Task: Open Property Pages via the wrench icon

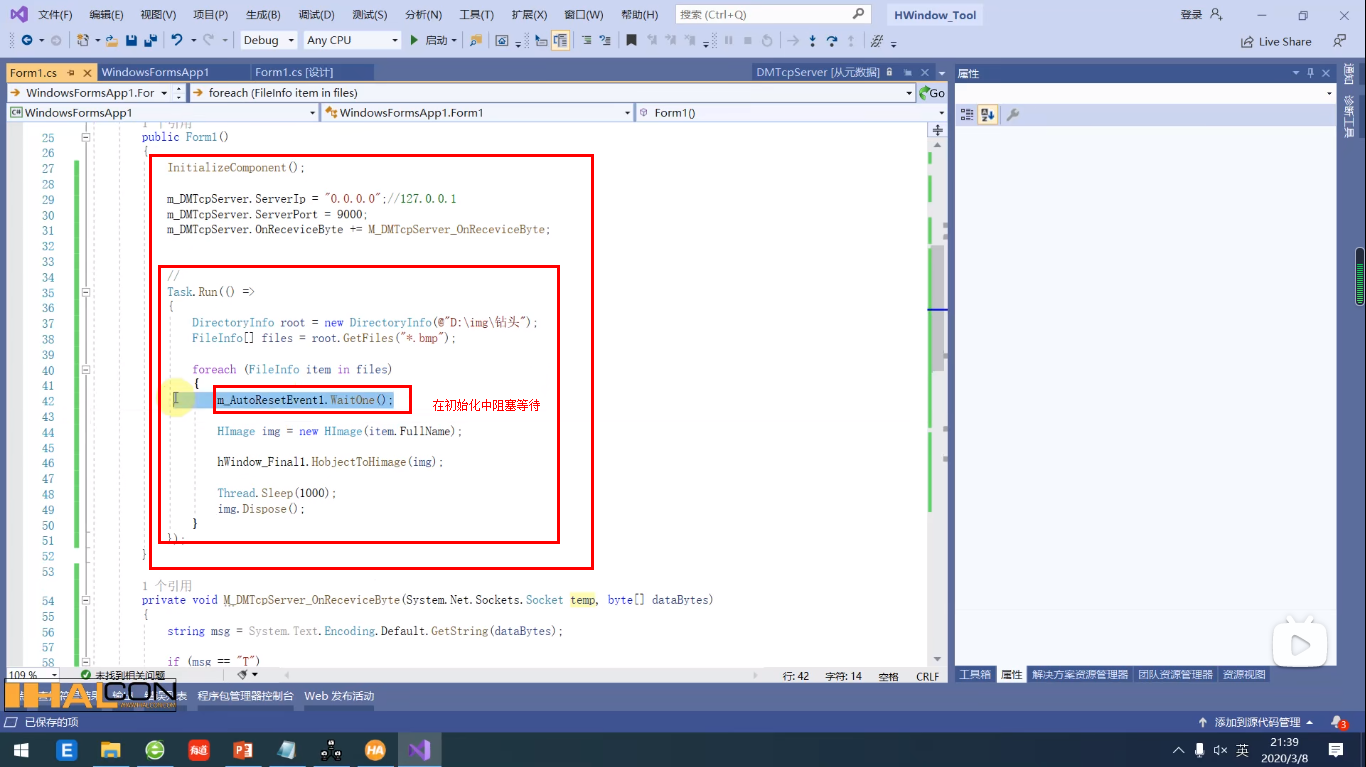Action: (x=1011, y=113)
